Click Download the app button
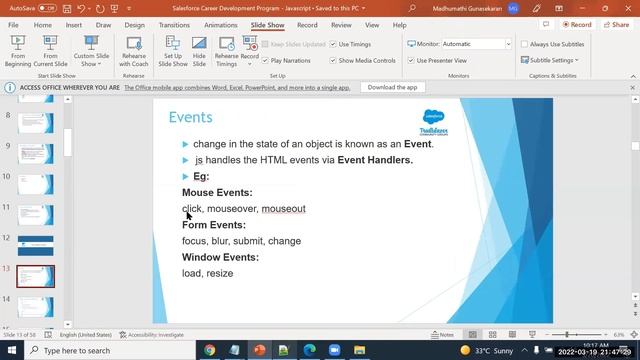Viewport: 640px width, 360px height. (392, 87)
